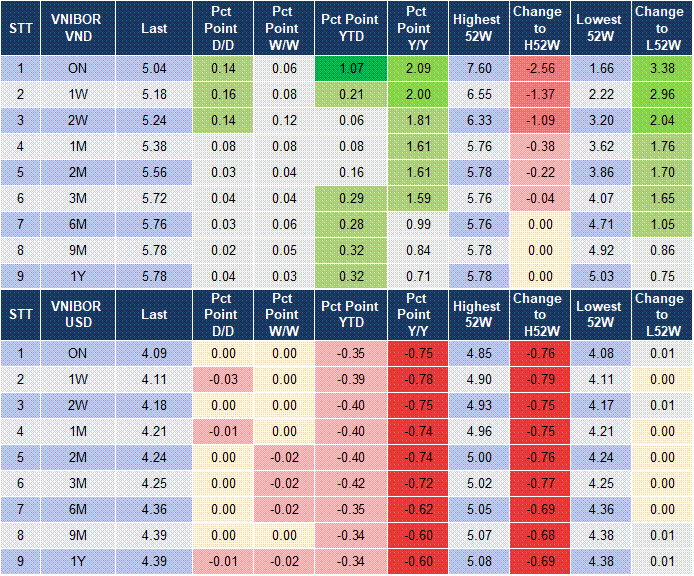Click the Last header in the VND table
694x576 pixels.
(154, 28)
